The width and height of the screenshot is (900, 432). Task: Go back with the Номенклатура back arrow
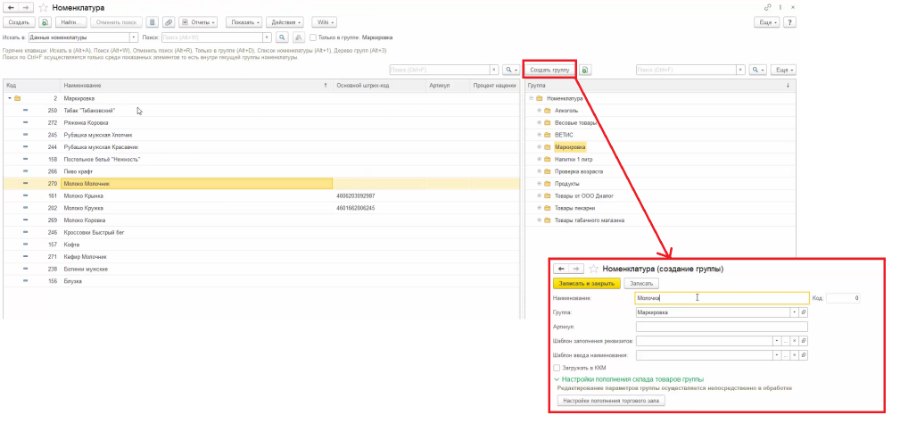(x=11, y=8)
